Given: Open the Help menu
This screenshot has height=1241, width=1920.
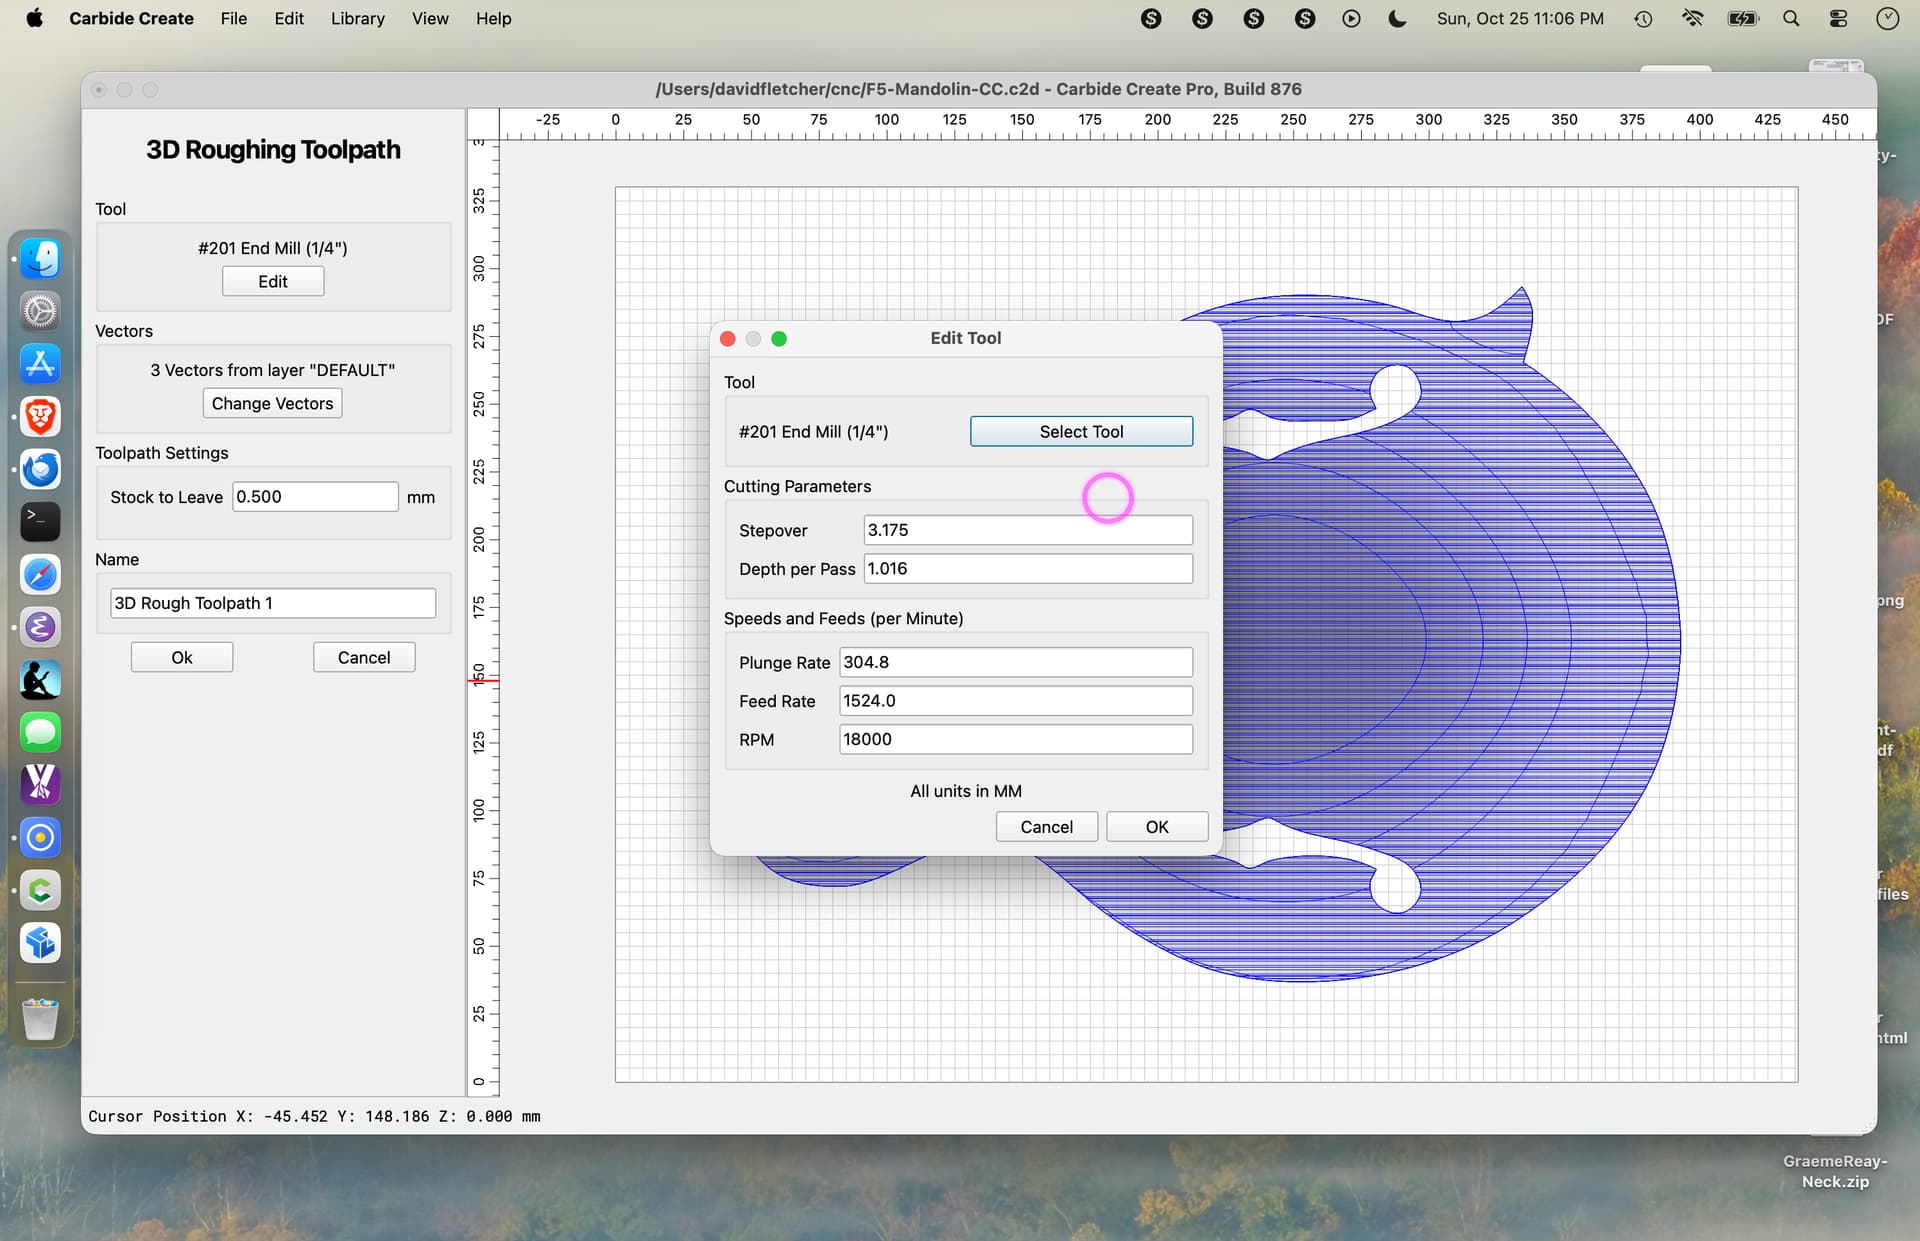Looking at the screenshot, I should (x=493, y=18).
